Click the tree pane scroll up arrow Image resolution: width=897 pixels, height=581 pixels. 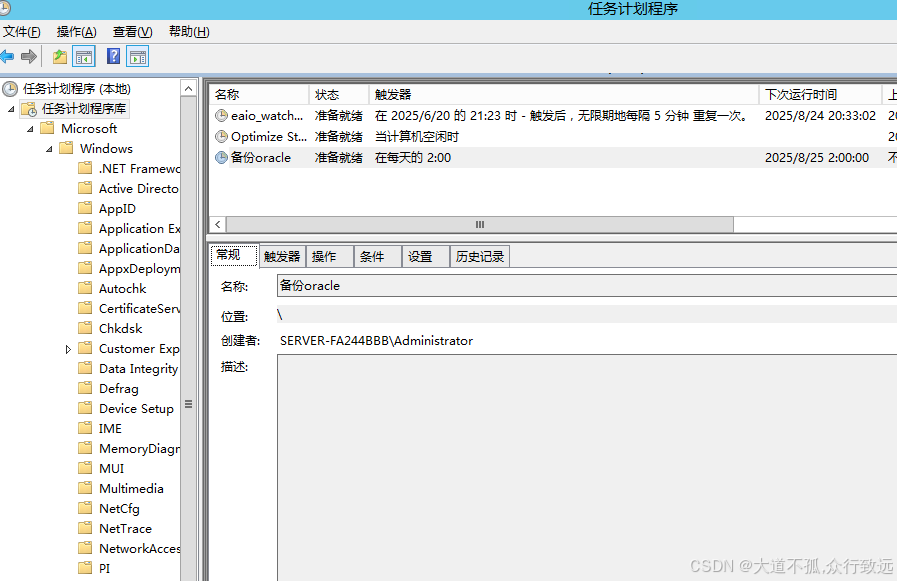[x=188, y=88]
